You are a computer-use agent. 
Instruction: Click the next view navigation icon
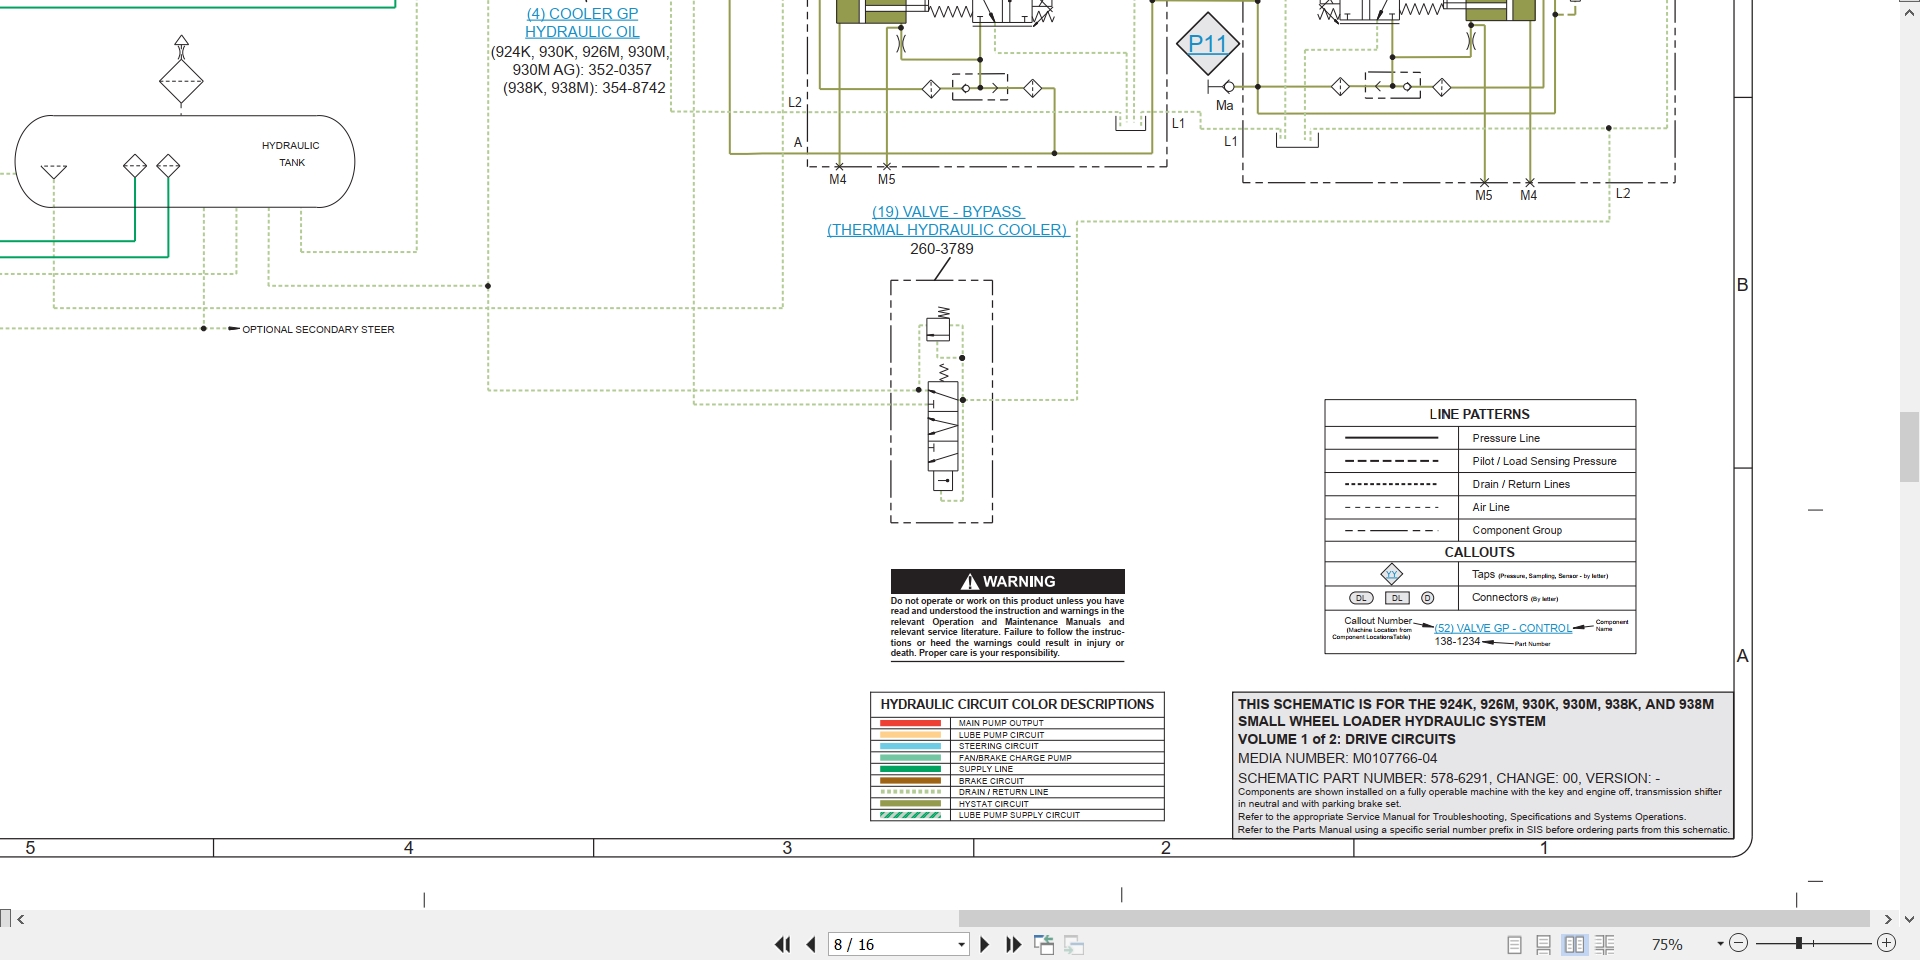[x=1074, y=944]
